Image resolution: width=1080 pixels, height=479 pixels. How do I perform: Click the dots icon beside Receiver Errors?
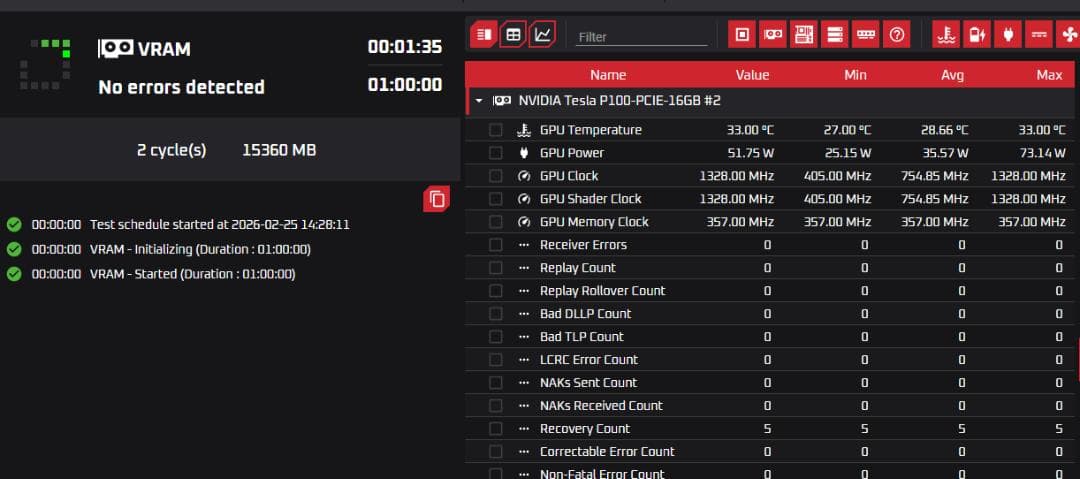pyautogui.click(x=524, y=245)
